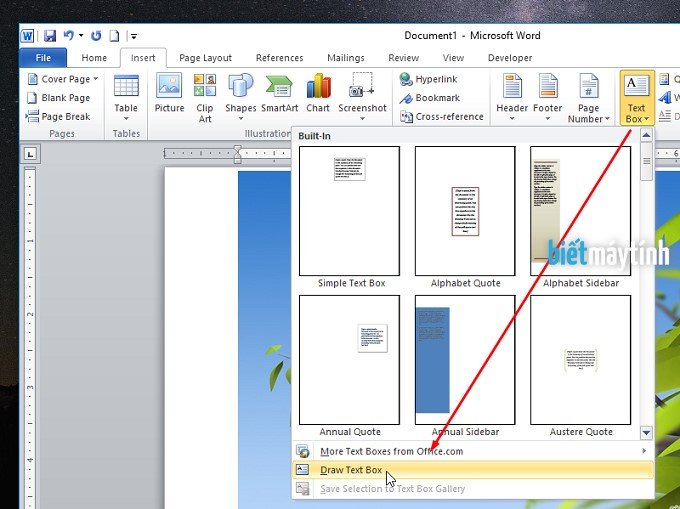
Task: Click the tab selector at ruler corner
Action: tap(30, 154)
